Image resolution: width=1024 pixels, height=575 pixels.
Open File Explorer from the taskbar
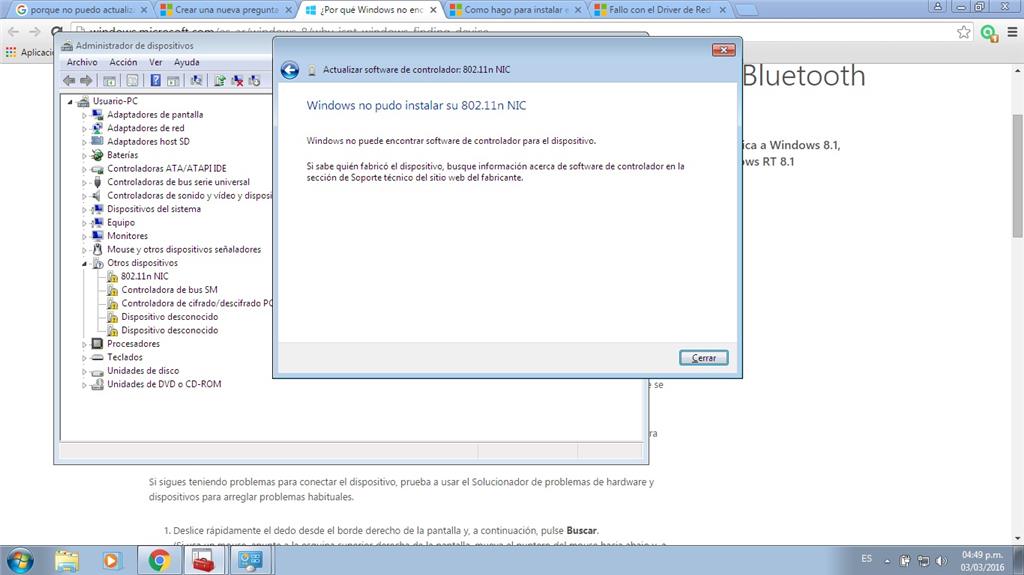(x=67, y=561)
